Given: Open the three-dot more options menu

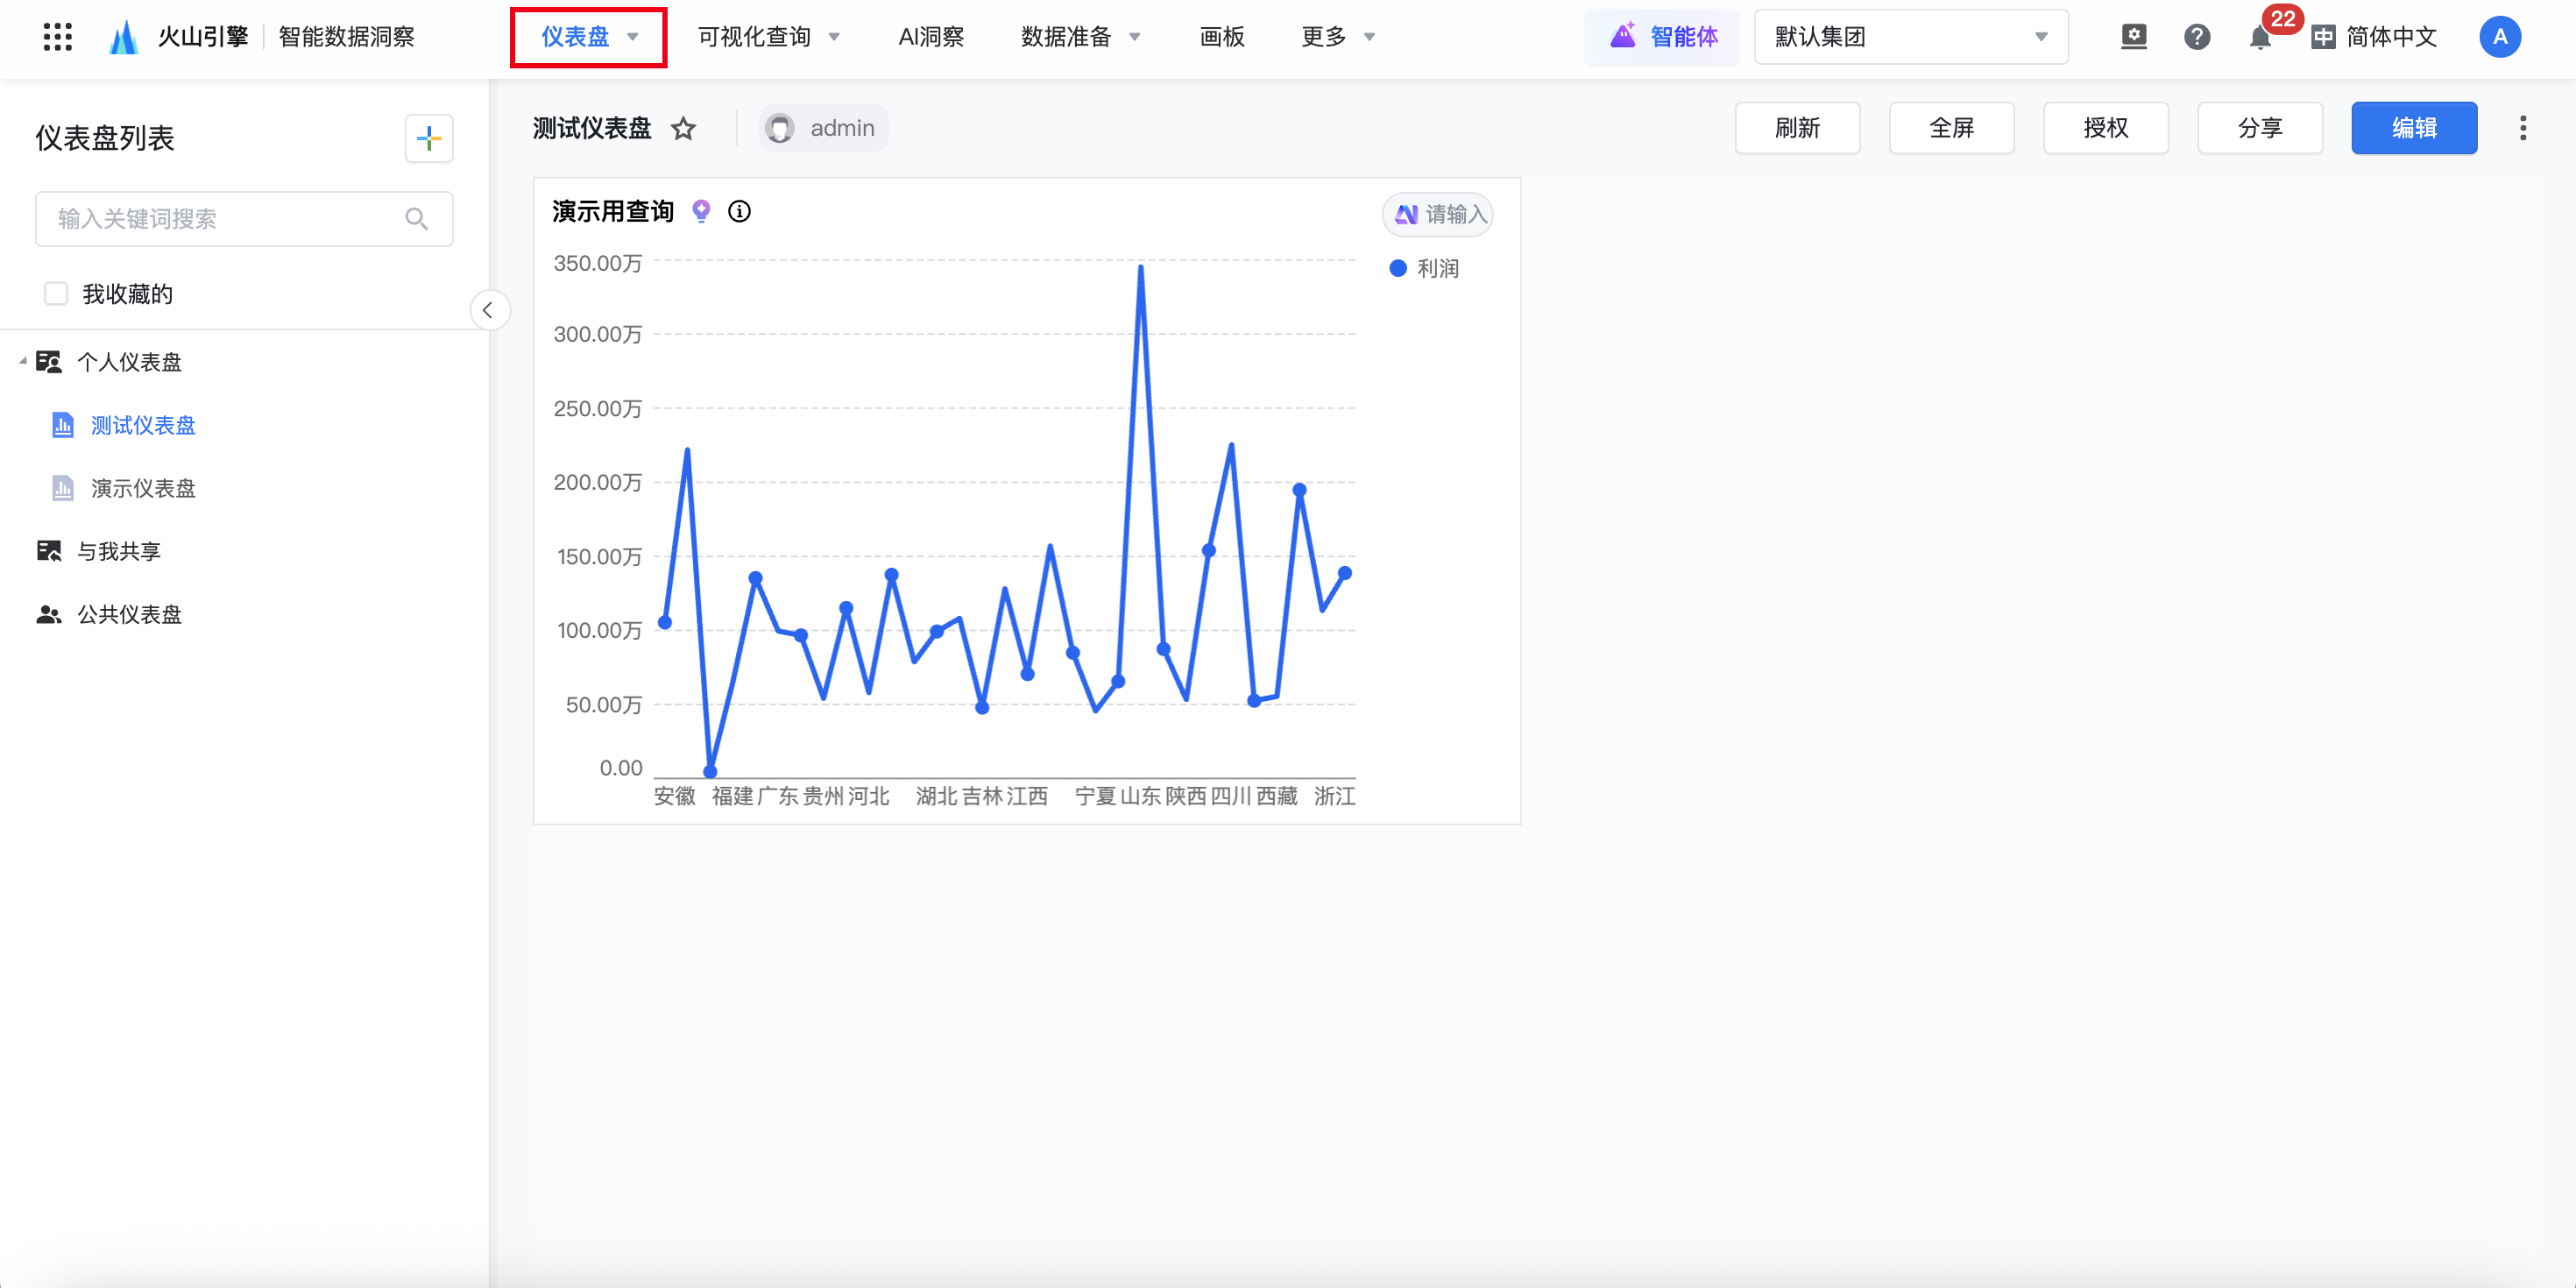Looking at the screenshot, I should click(2522, 128).
